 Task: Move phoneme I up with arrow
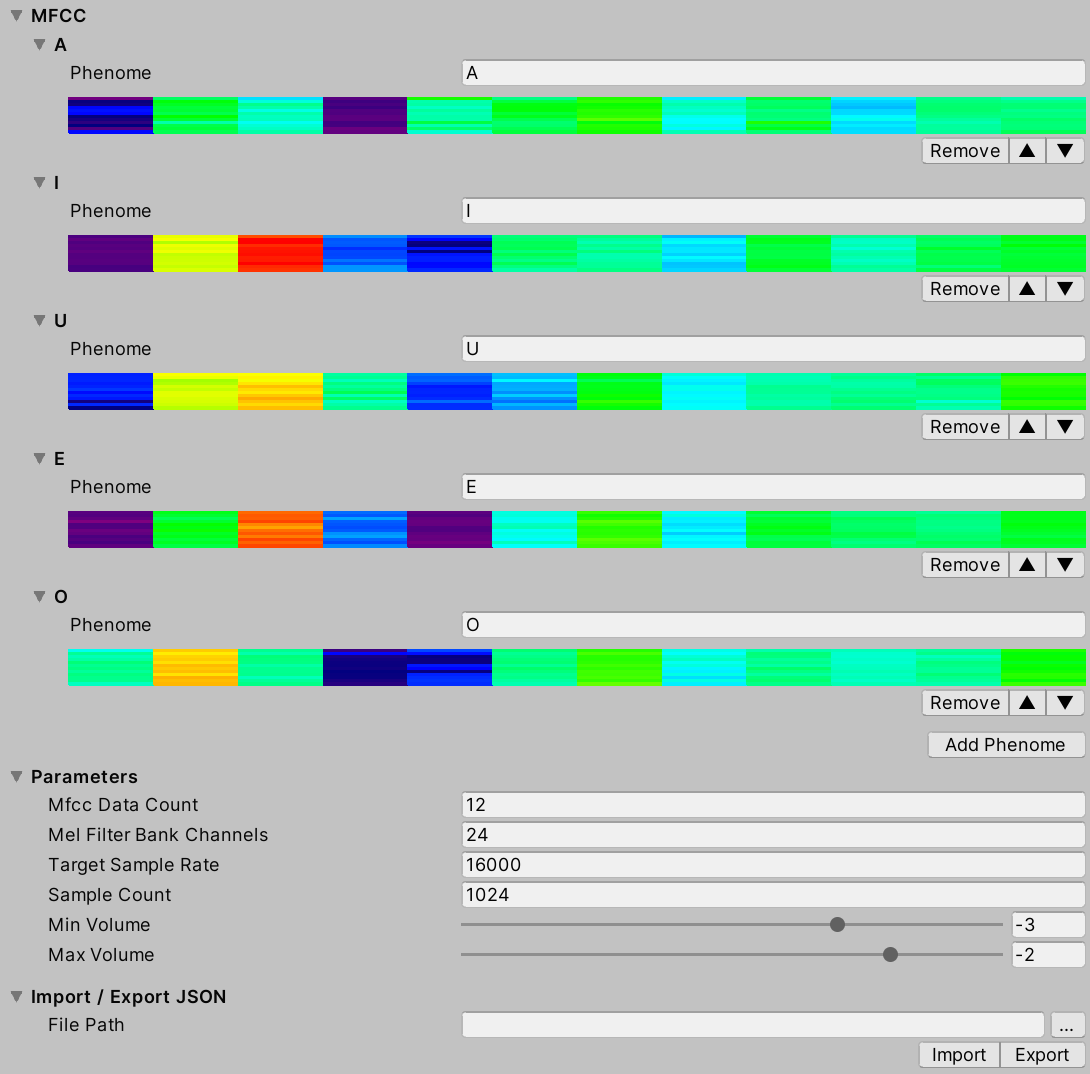(1027, 288)
